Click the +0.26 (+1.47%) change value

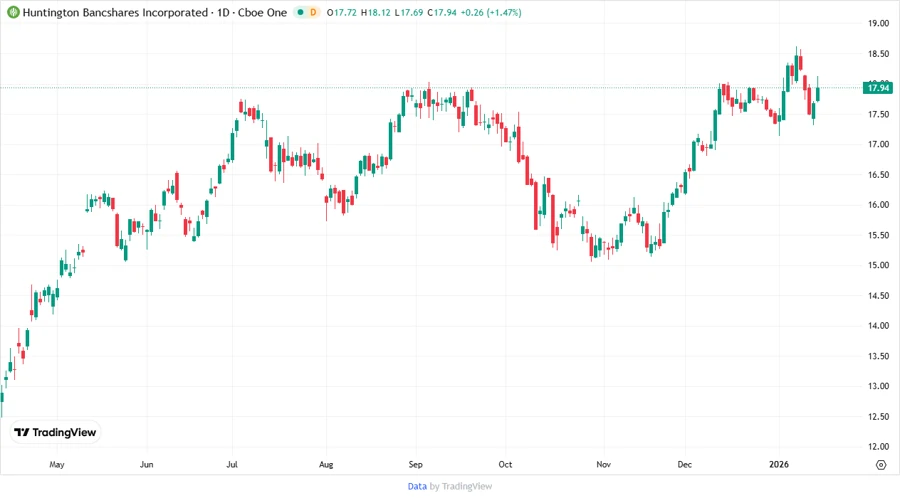pyautogui.click(x=491, y=13)
